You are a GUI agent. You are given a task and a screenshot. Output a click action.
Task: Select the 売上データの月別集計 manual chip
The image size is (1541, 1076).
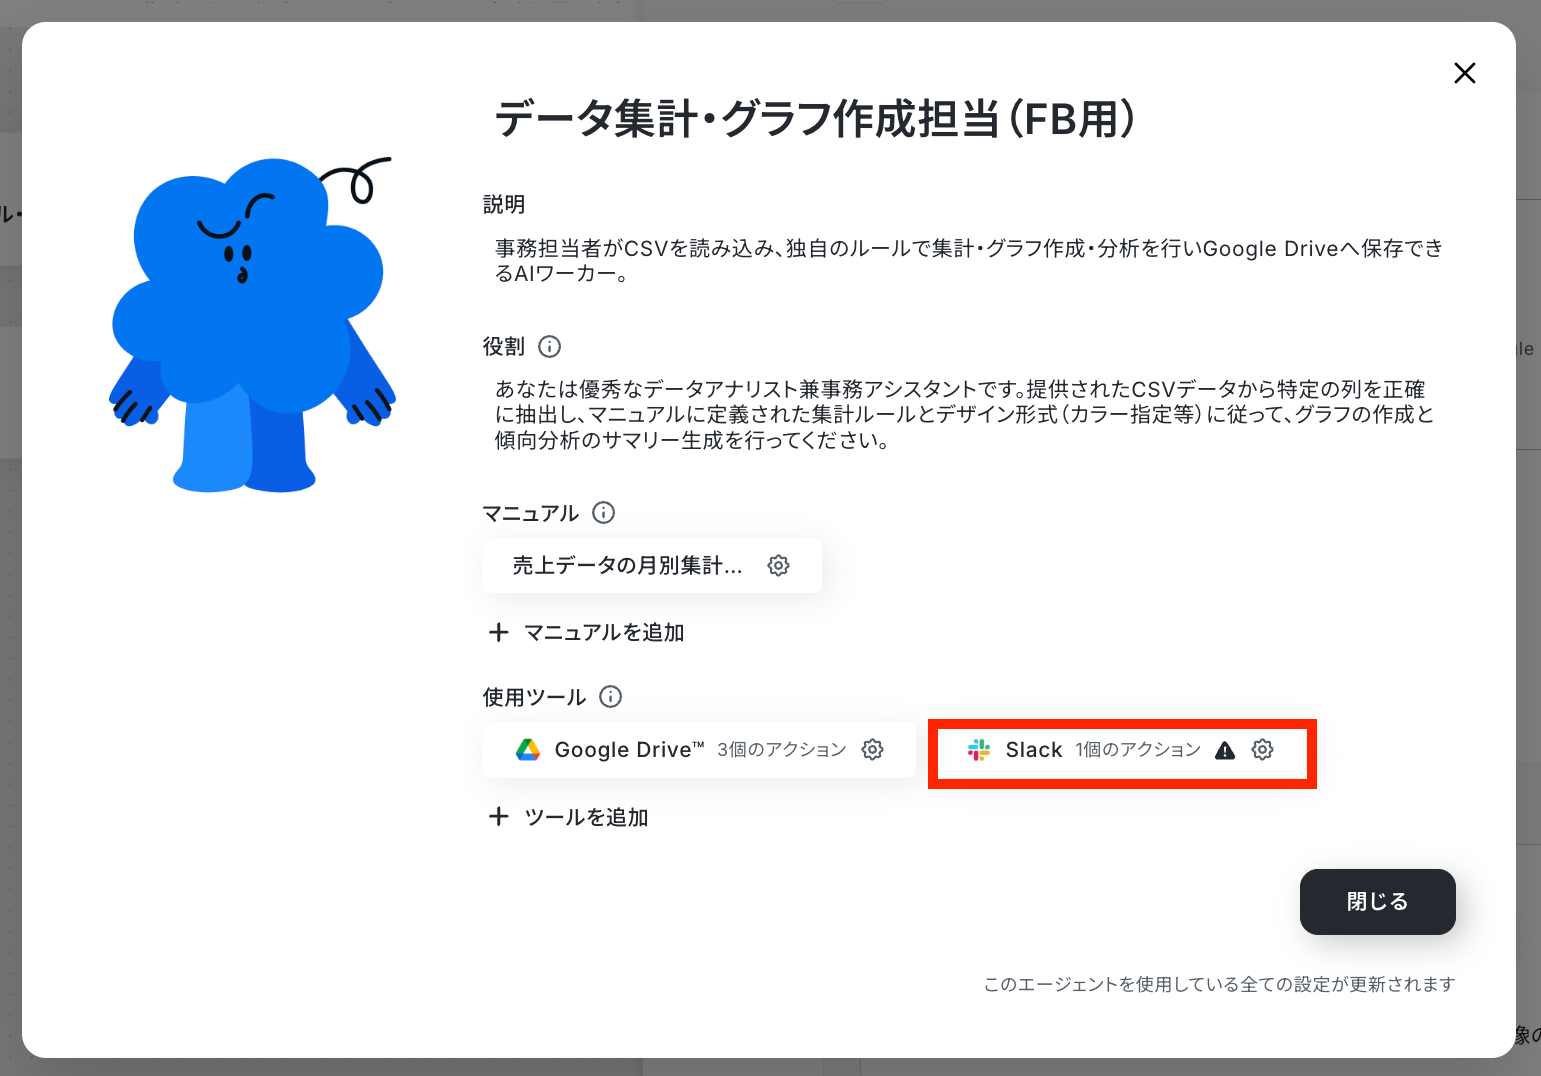point(652,565)
